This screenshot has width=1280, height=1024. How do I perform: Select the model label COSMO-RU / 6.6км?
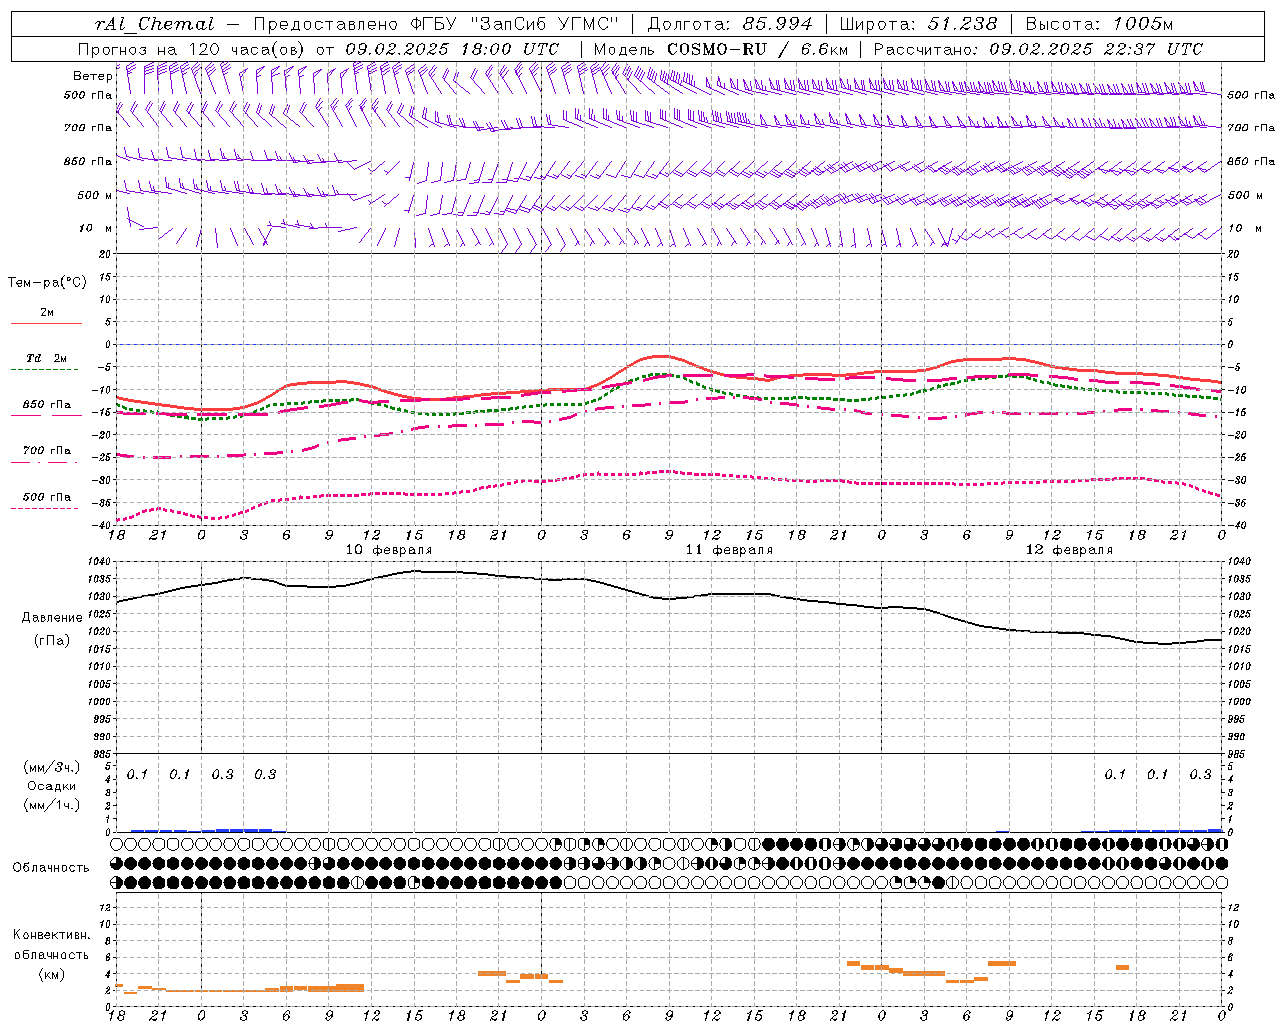758,49
